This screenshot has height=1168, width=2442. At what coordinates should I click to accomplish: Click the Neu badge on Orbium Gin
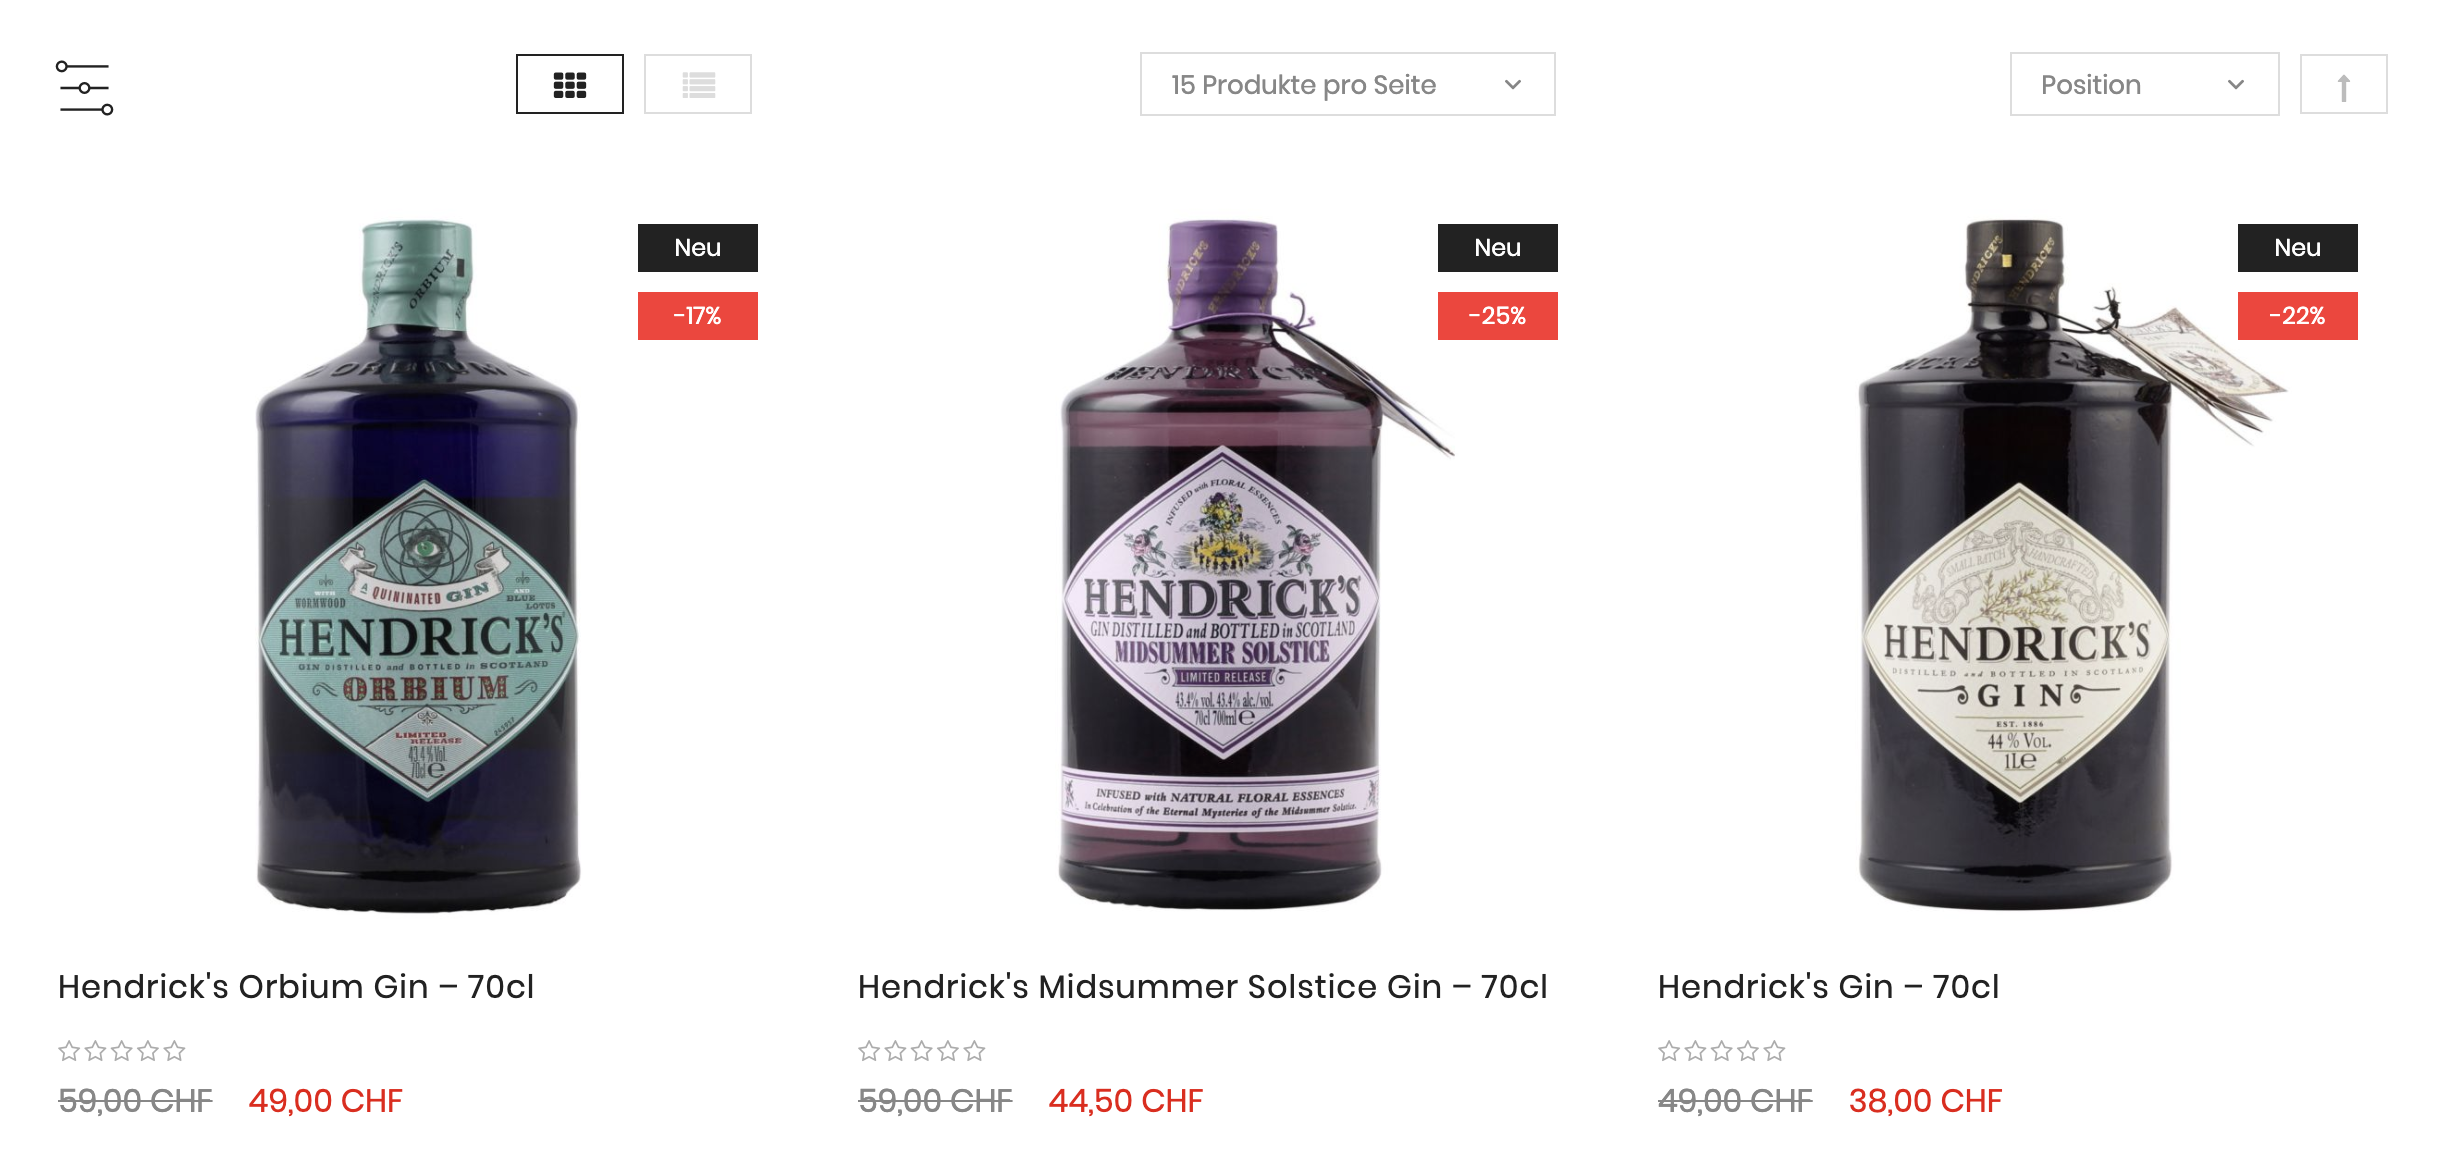pyautogui.click(x=697, y=248)
